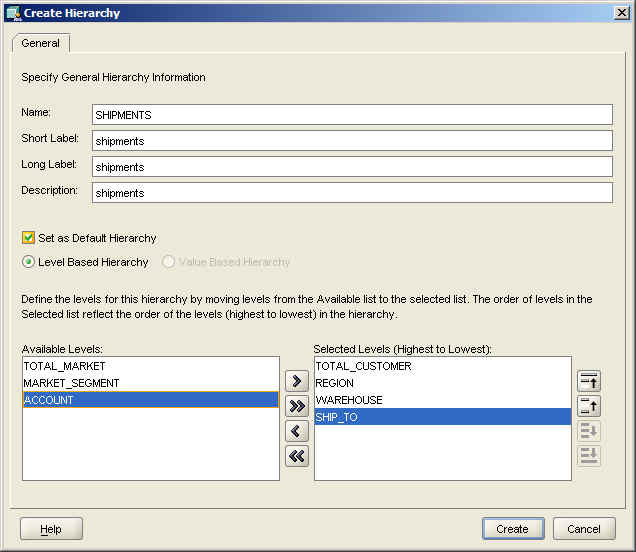Click the Create Hierarchy title bar icon

pos(13,13)
